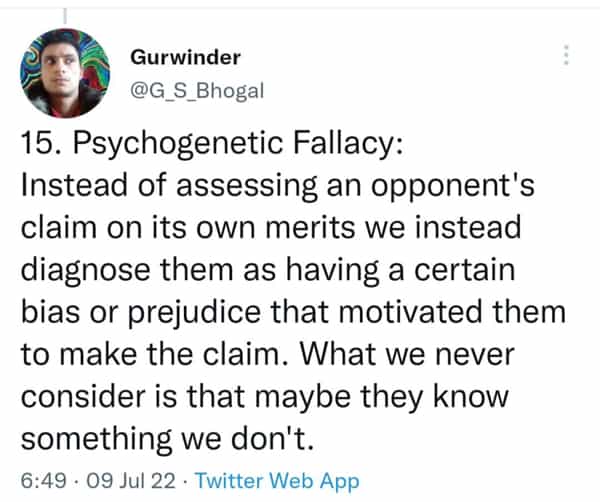The height and width of the screenshot is (502, 600).
Task: Open Gurwinder's profile picture
Action: [65, 72]
